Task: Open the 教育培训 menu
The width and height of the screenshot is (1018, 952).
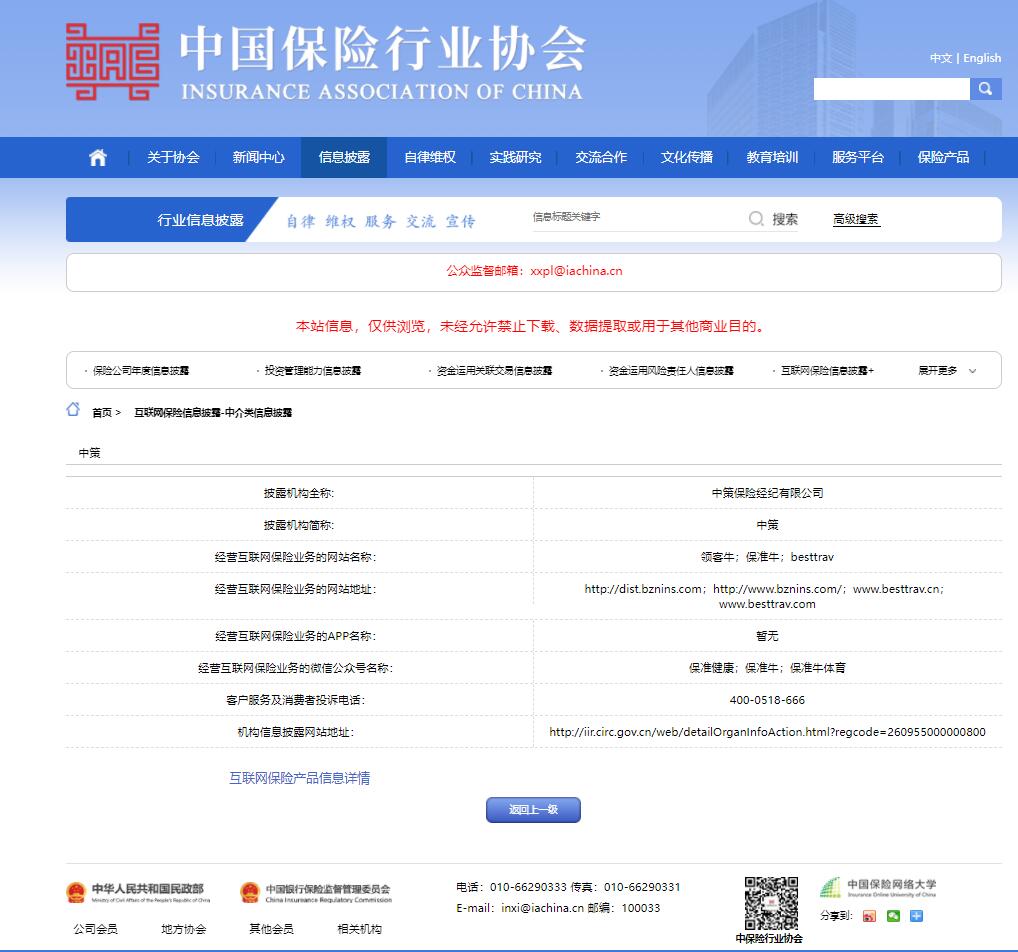Action: (x=773, y=157)
